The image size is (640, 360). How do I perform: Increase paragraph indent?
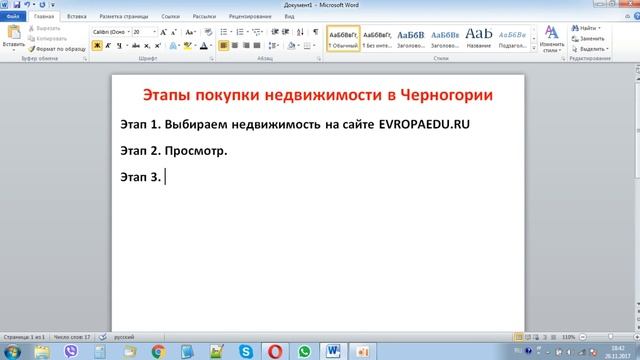point(286,32)
